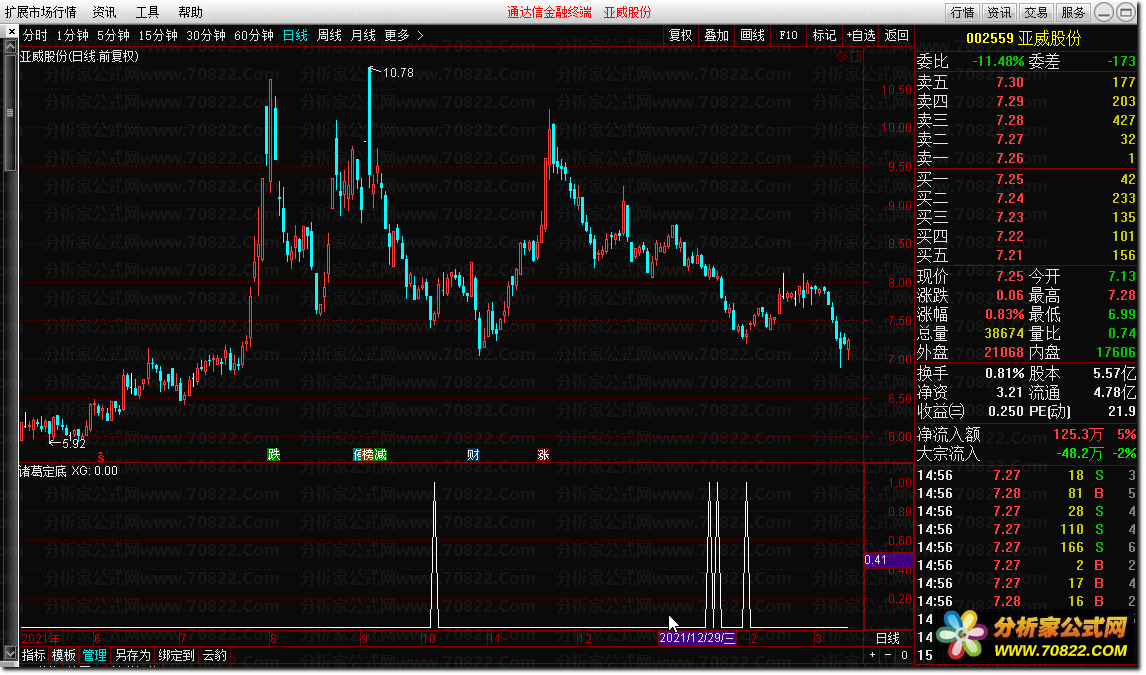Click the red diamond icon above price axis

coord(841,56)
